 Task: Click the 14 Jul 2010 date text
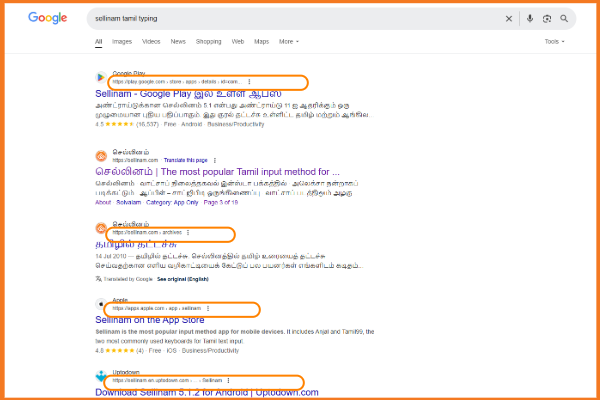coord(111,256)
